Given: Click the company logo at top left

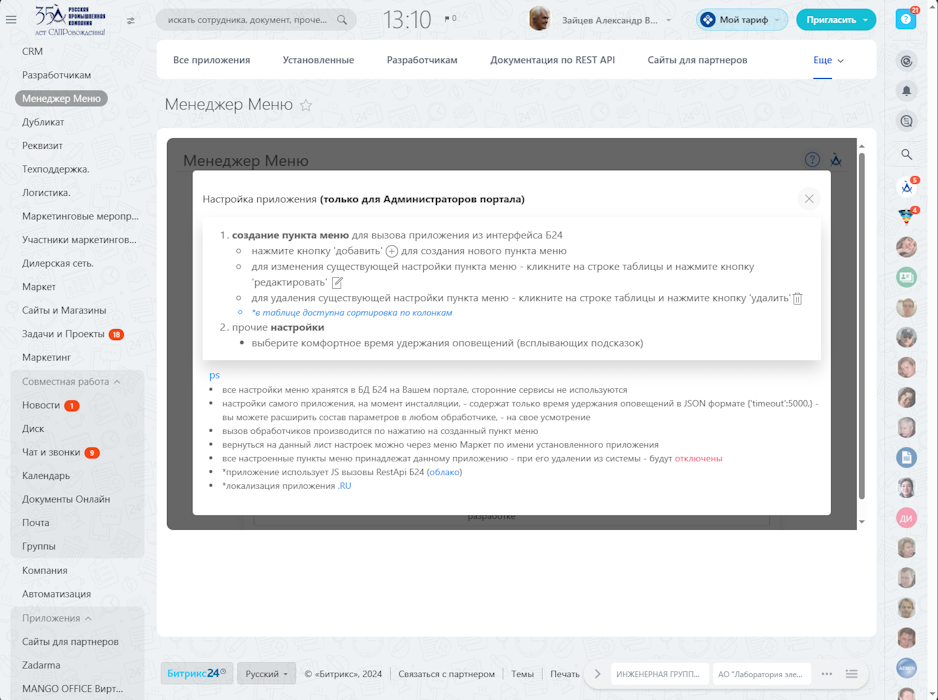Looking at the screenshot, I should tap(70, 20).
